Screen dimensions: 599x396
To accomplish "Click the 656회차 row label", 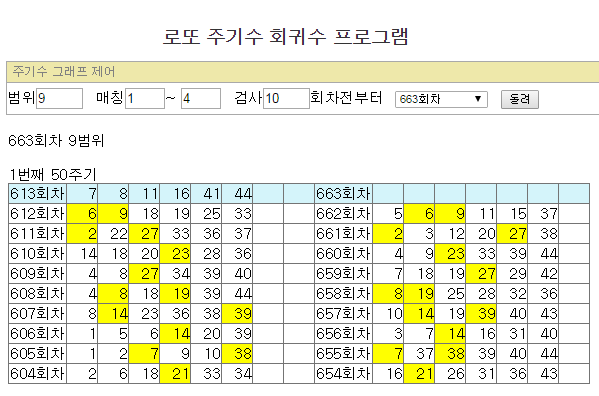I will [343, 334].
